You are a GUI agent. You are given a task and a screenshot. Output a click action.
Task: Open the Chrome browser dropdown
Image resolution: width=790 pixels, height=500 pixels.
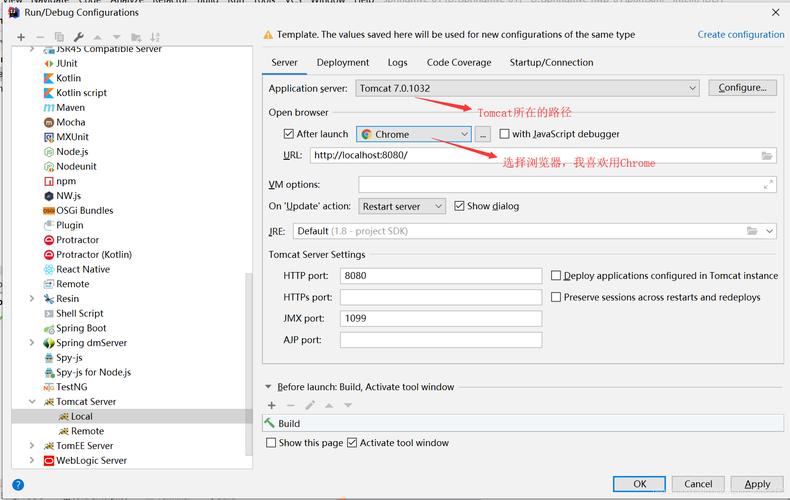click(414, 134)
